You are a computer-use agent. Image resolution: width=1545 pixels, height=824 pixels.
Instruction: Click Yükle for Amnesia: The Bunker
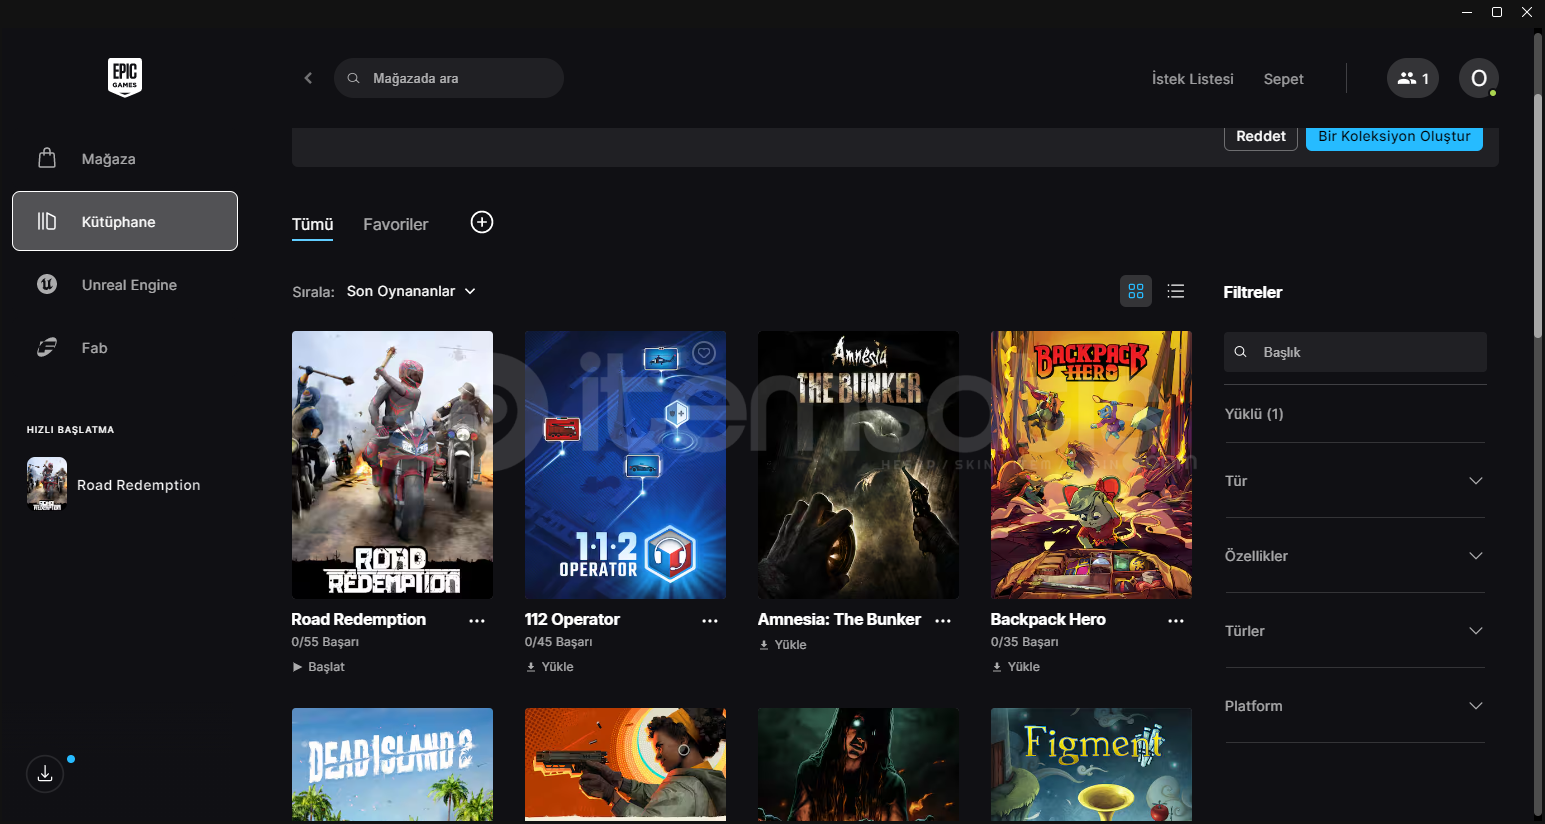point(783,645)
